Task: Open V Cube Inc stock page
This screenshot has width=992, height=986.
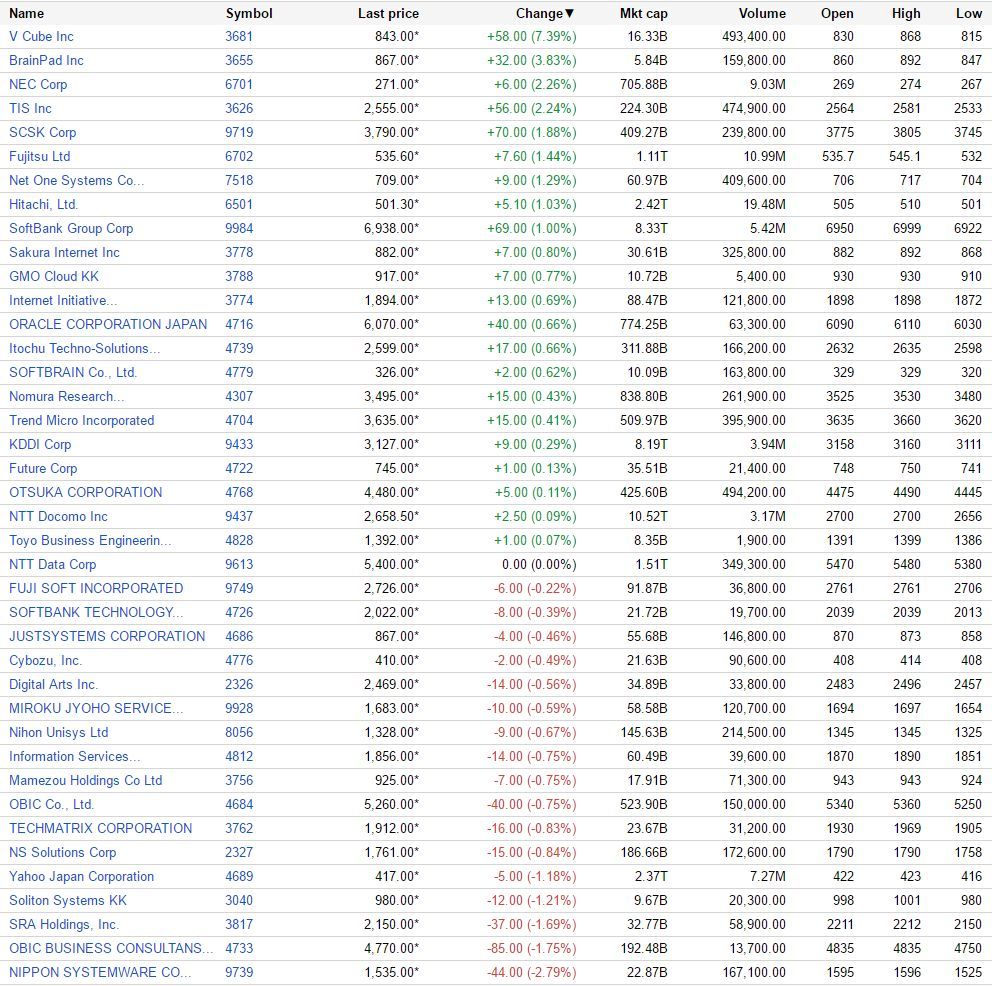Action: pos(41,37)
